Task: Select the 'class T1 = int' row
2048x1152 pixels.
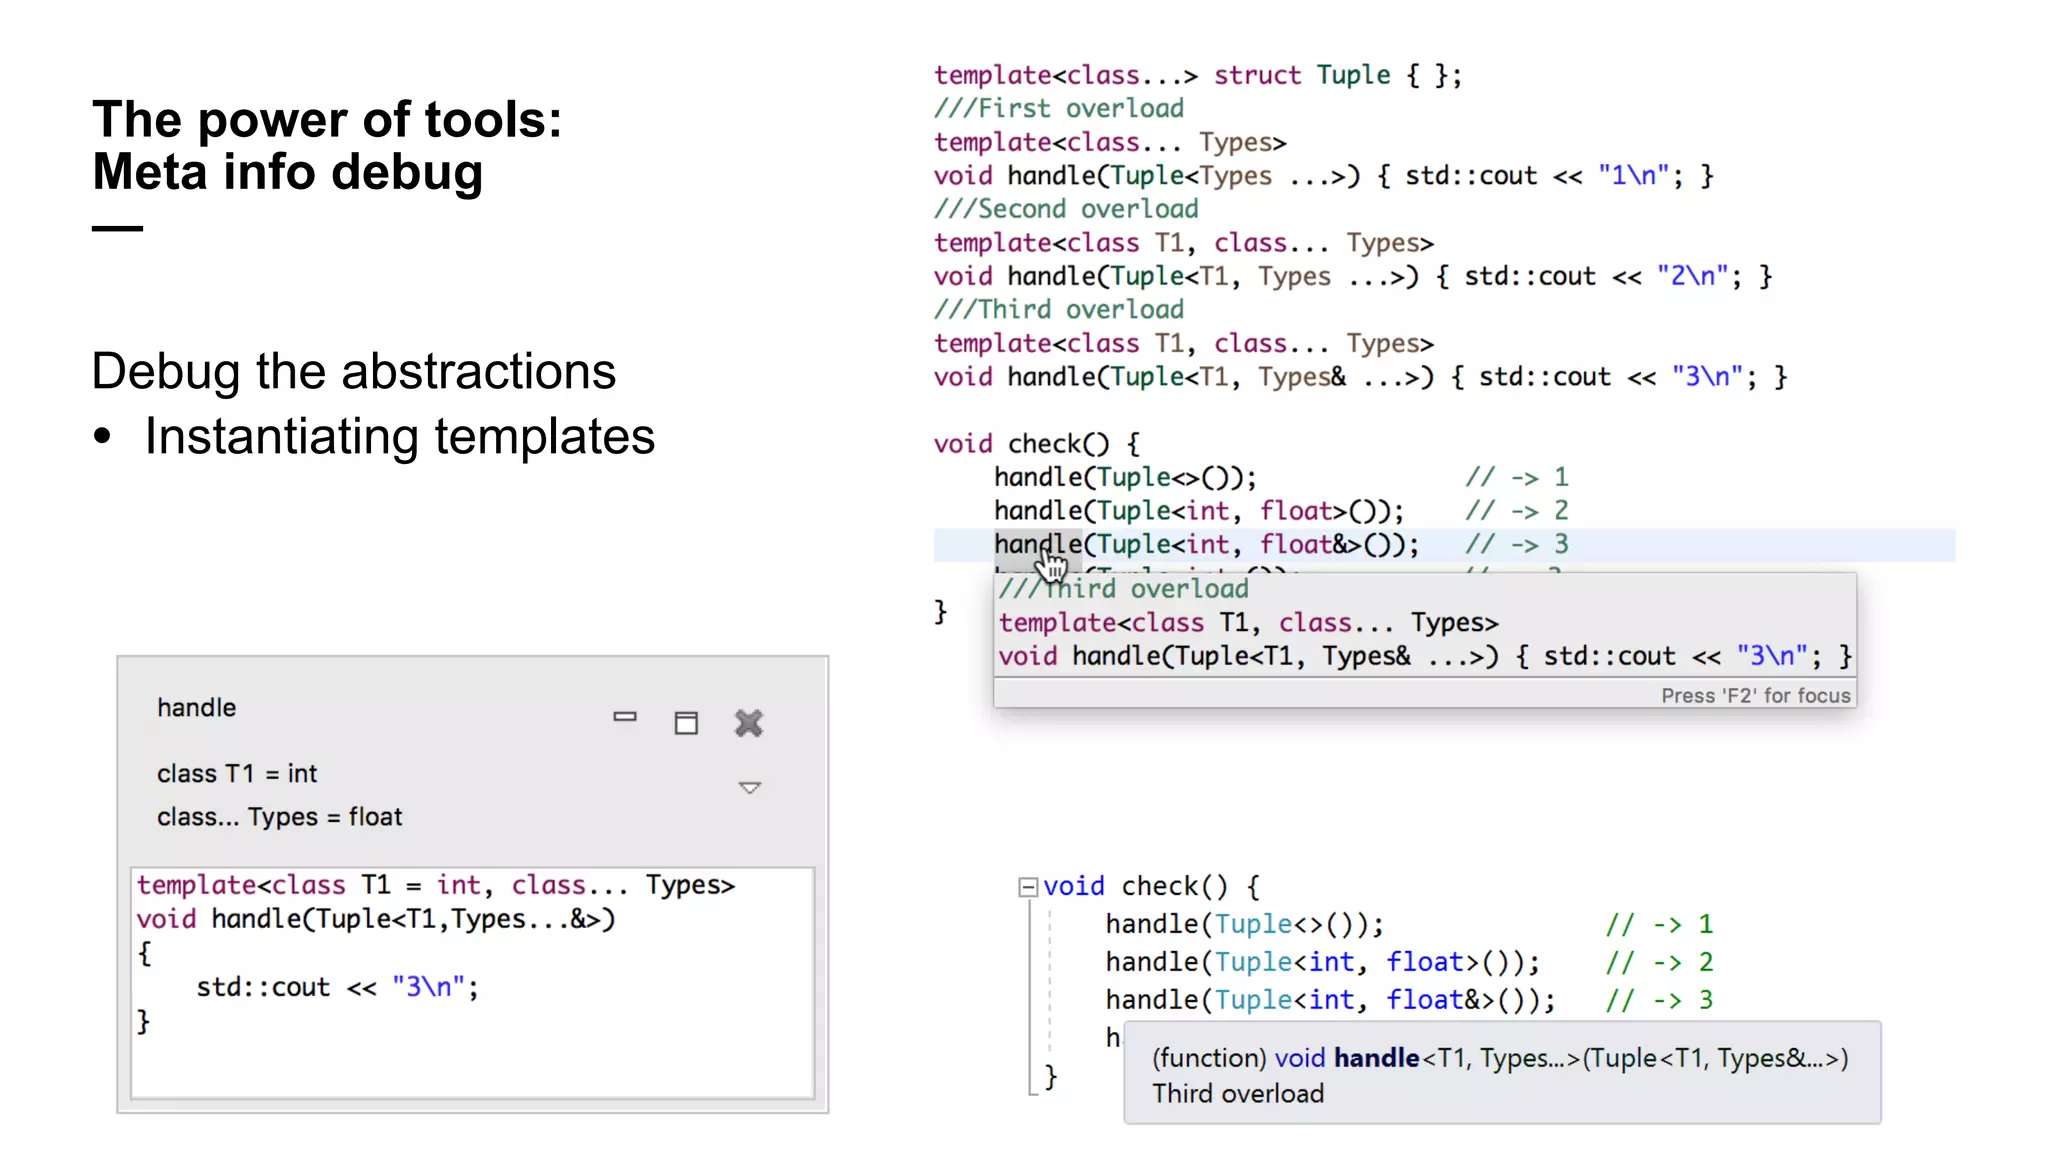Action: [x=237, y=774]
